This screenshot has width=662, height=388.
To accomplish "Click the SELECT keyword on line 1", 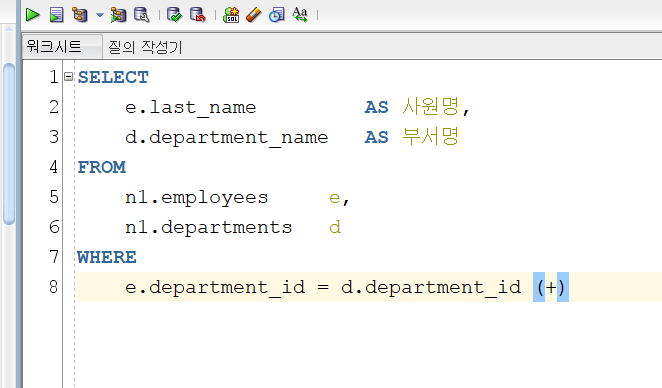I will [113, 77].
